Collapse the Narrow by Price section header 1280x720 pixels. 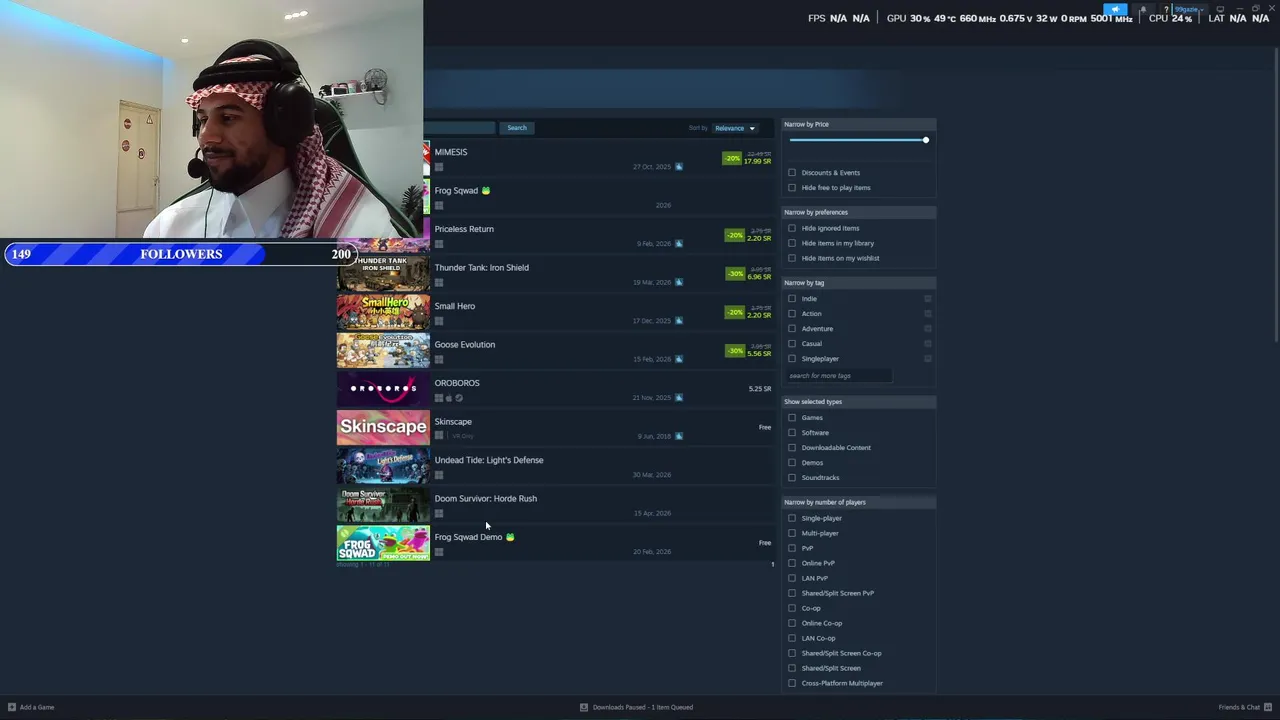pos(858,124)
